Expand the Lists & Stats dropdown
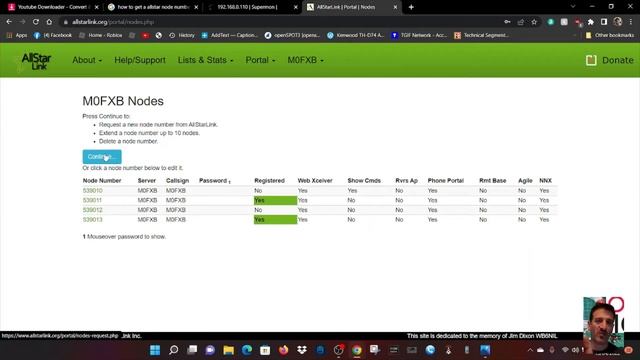 point(206,60)
